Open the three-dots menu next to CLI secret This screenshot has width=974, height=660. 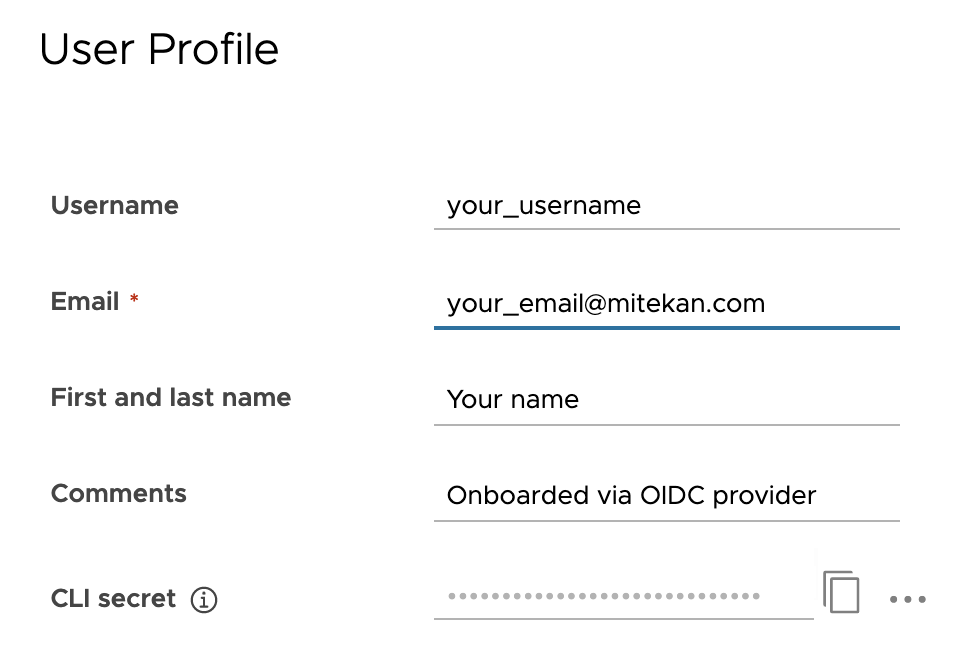pos(908,599)
